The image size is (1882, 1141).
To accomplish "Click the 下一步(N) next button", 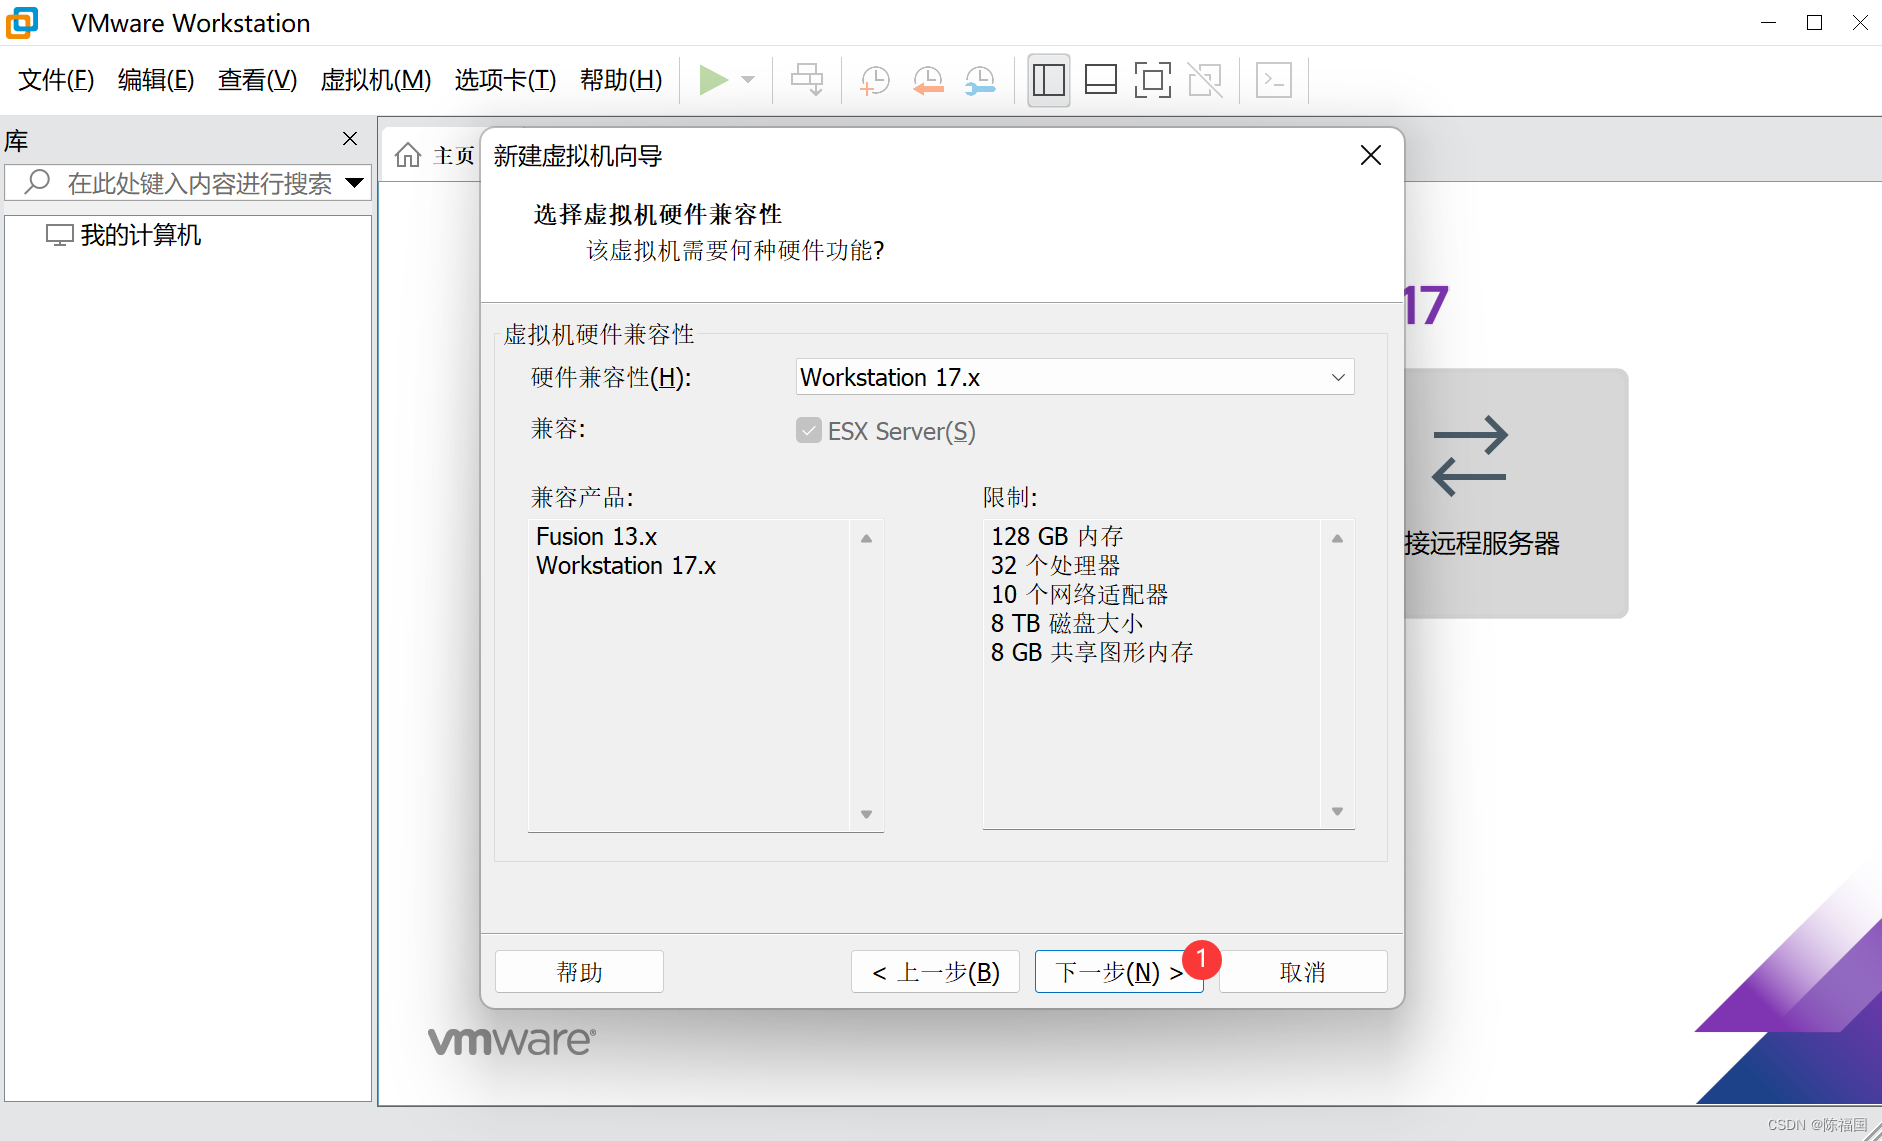I will click(1119, 971).
